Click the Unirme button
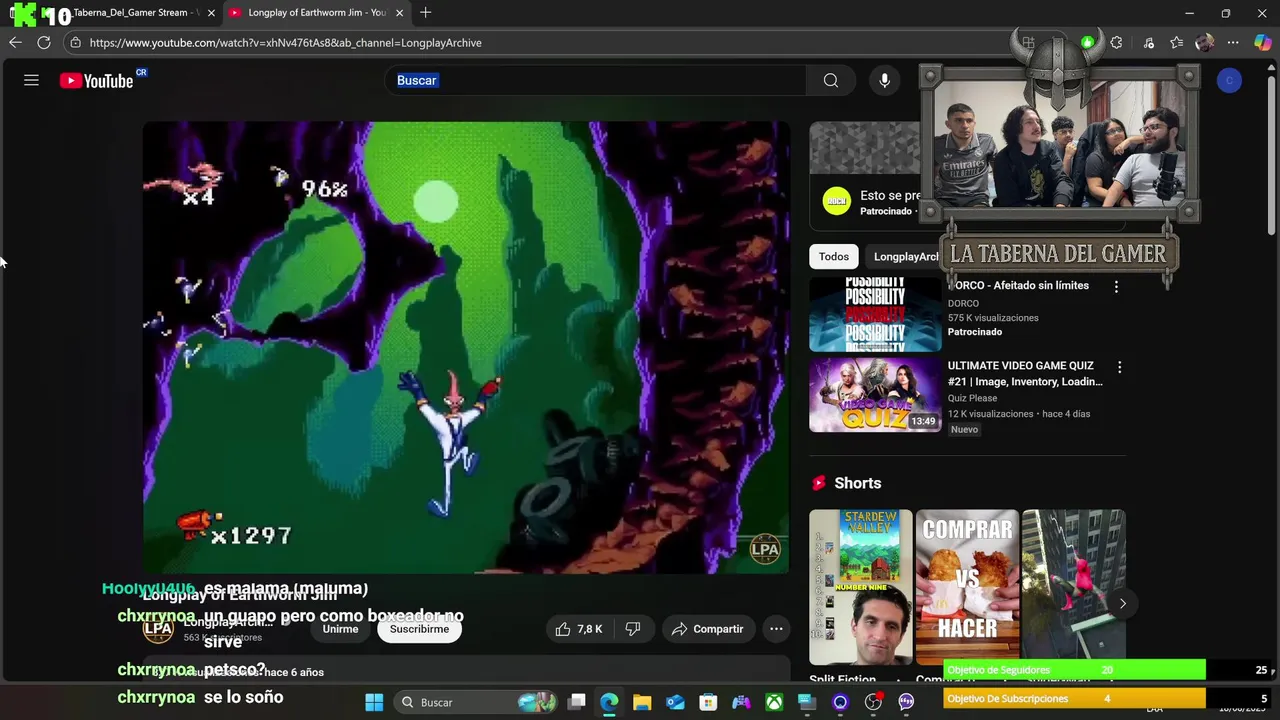This screenshot has height=720, width=1280. tap(340, 629)
